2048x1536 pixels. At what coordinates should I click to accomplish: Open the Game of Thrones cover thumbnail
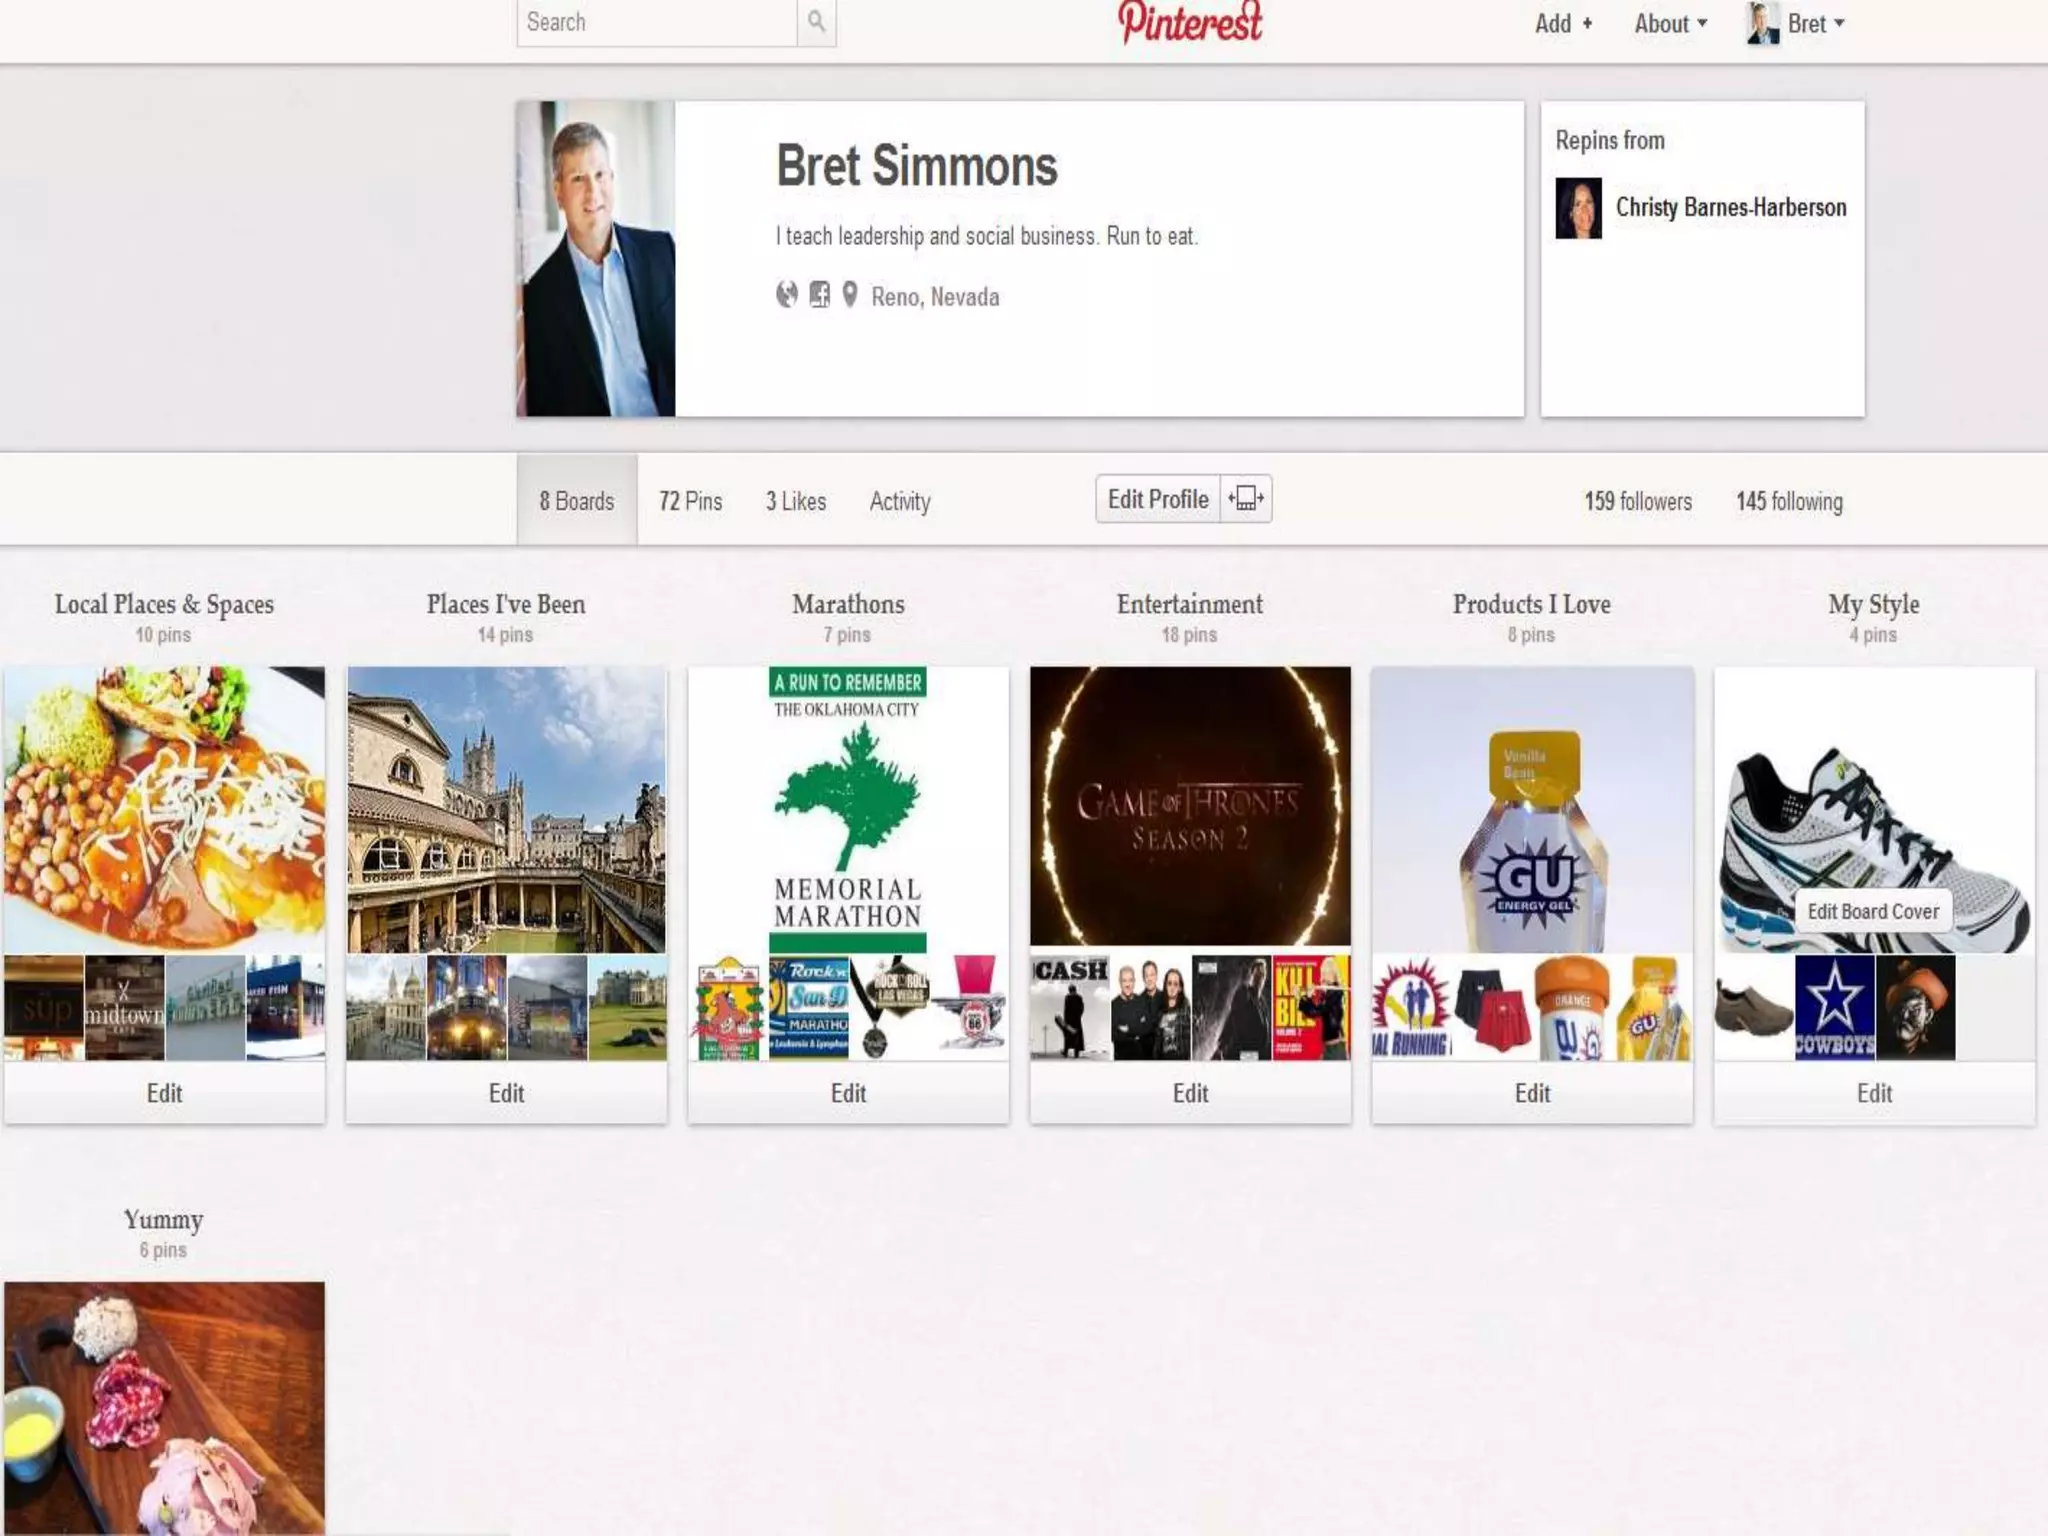1190,806
